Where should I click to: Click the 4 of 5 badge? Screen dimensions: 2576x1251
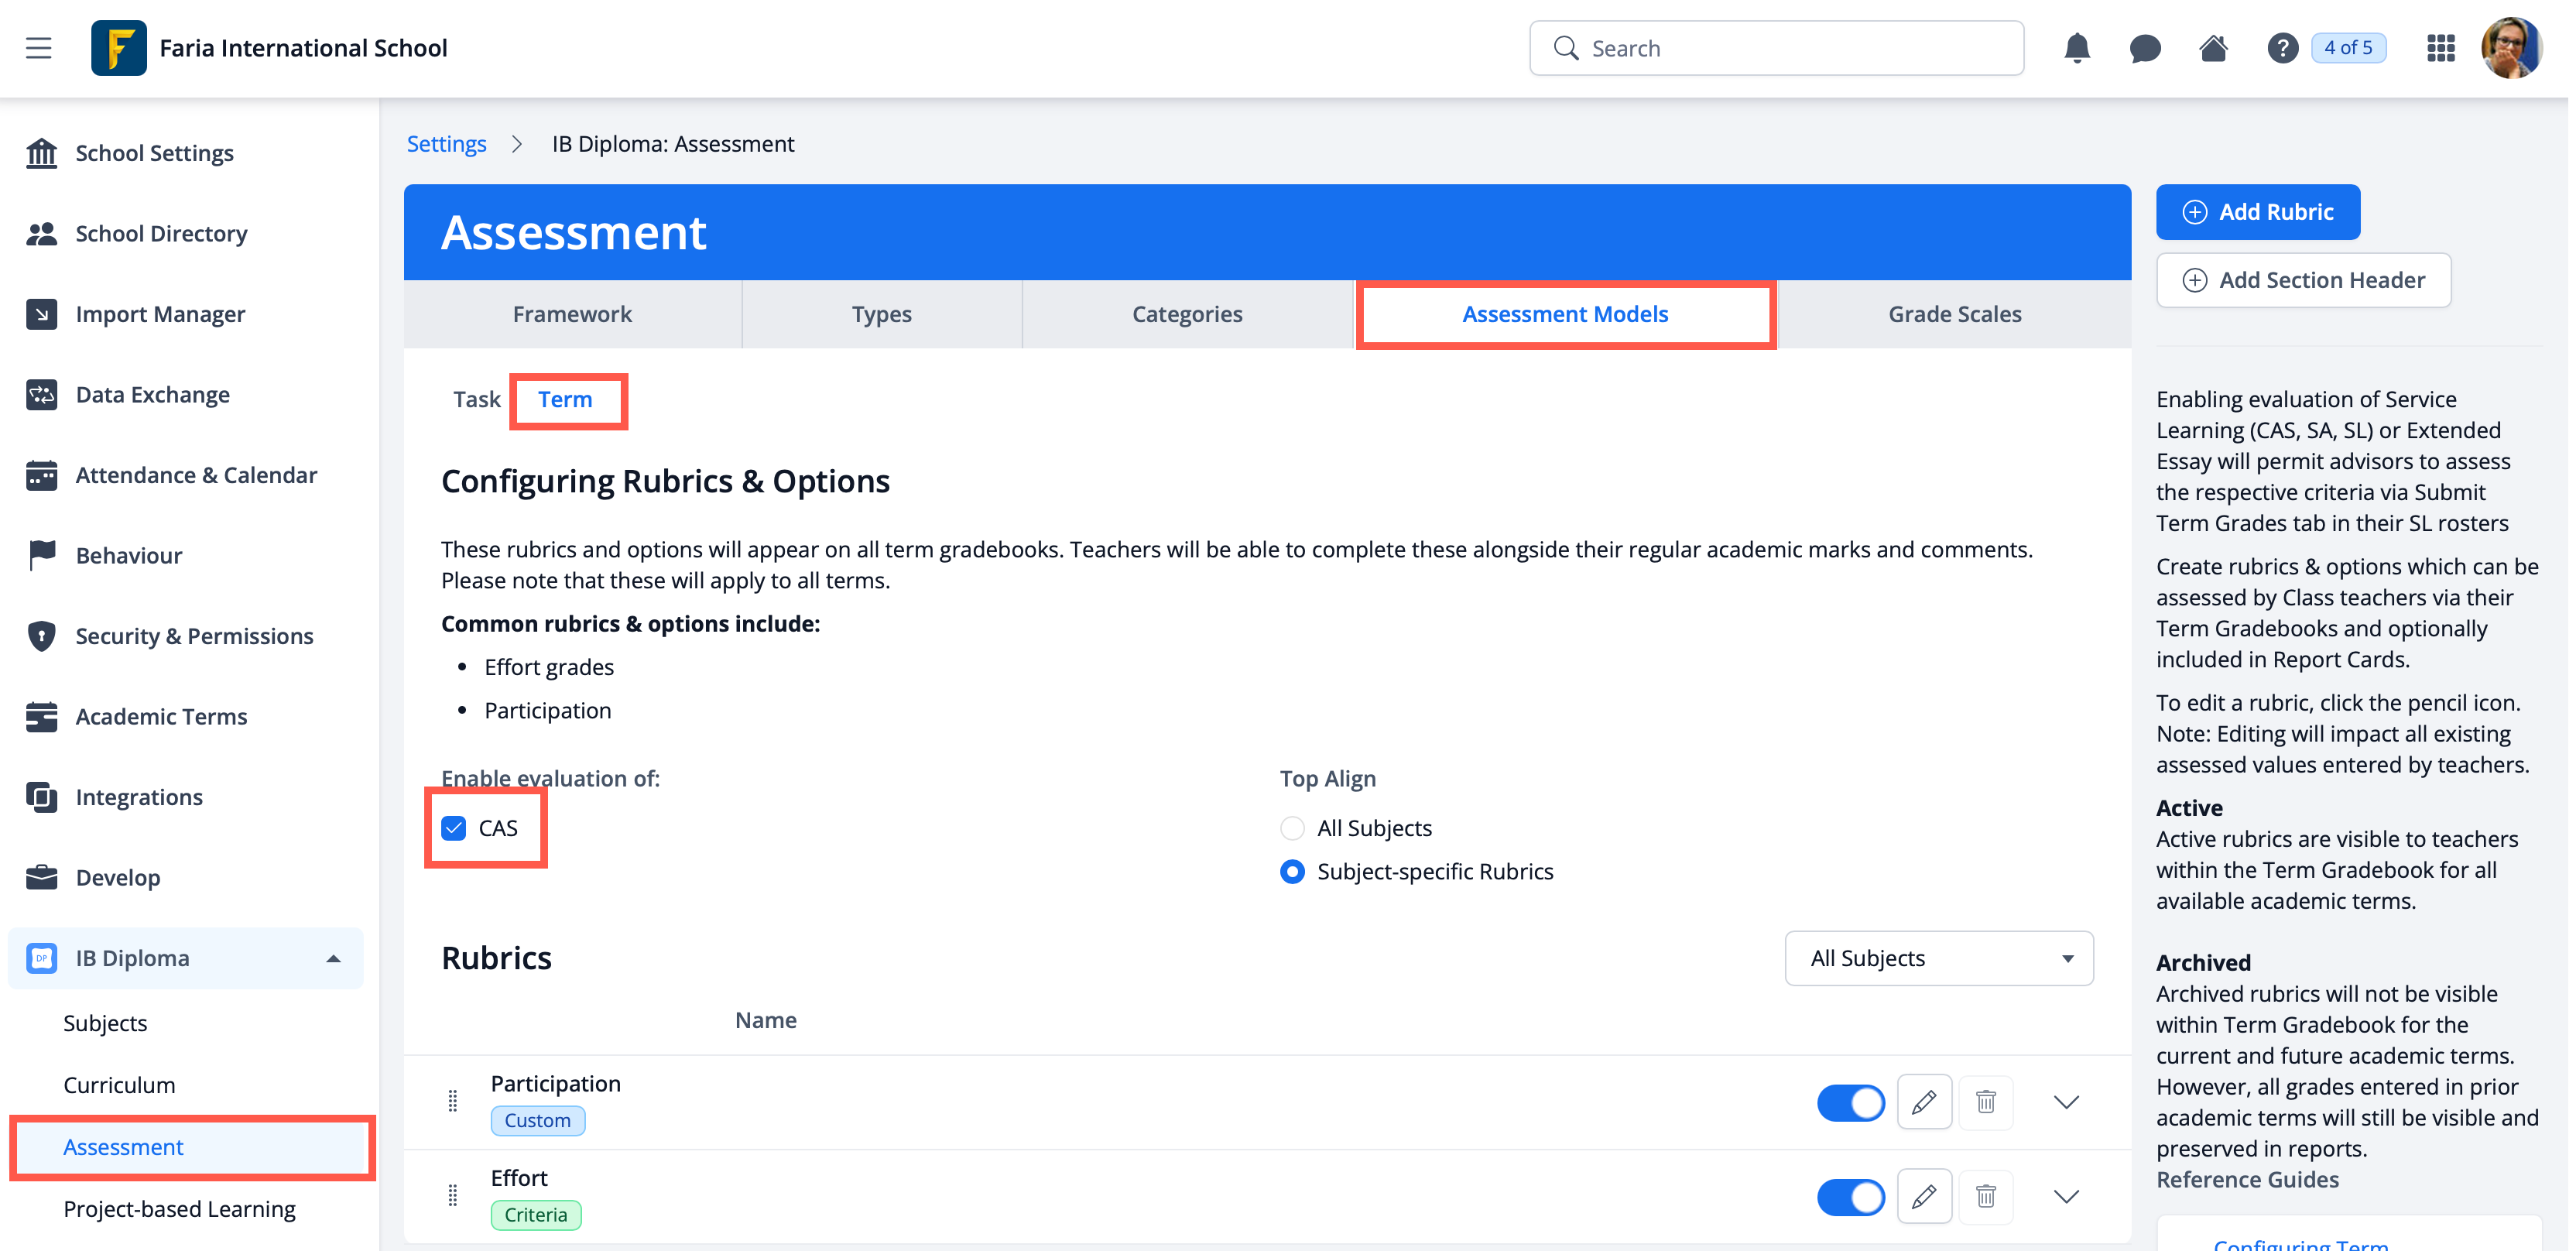[2348, 48]
